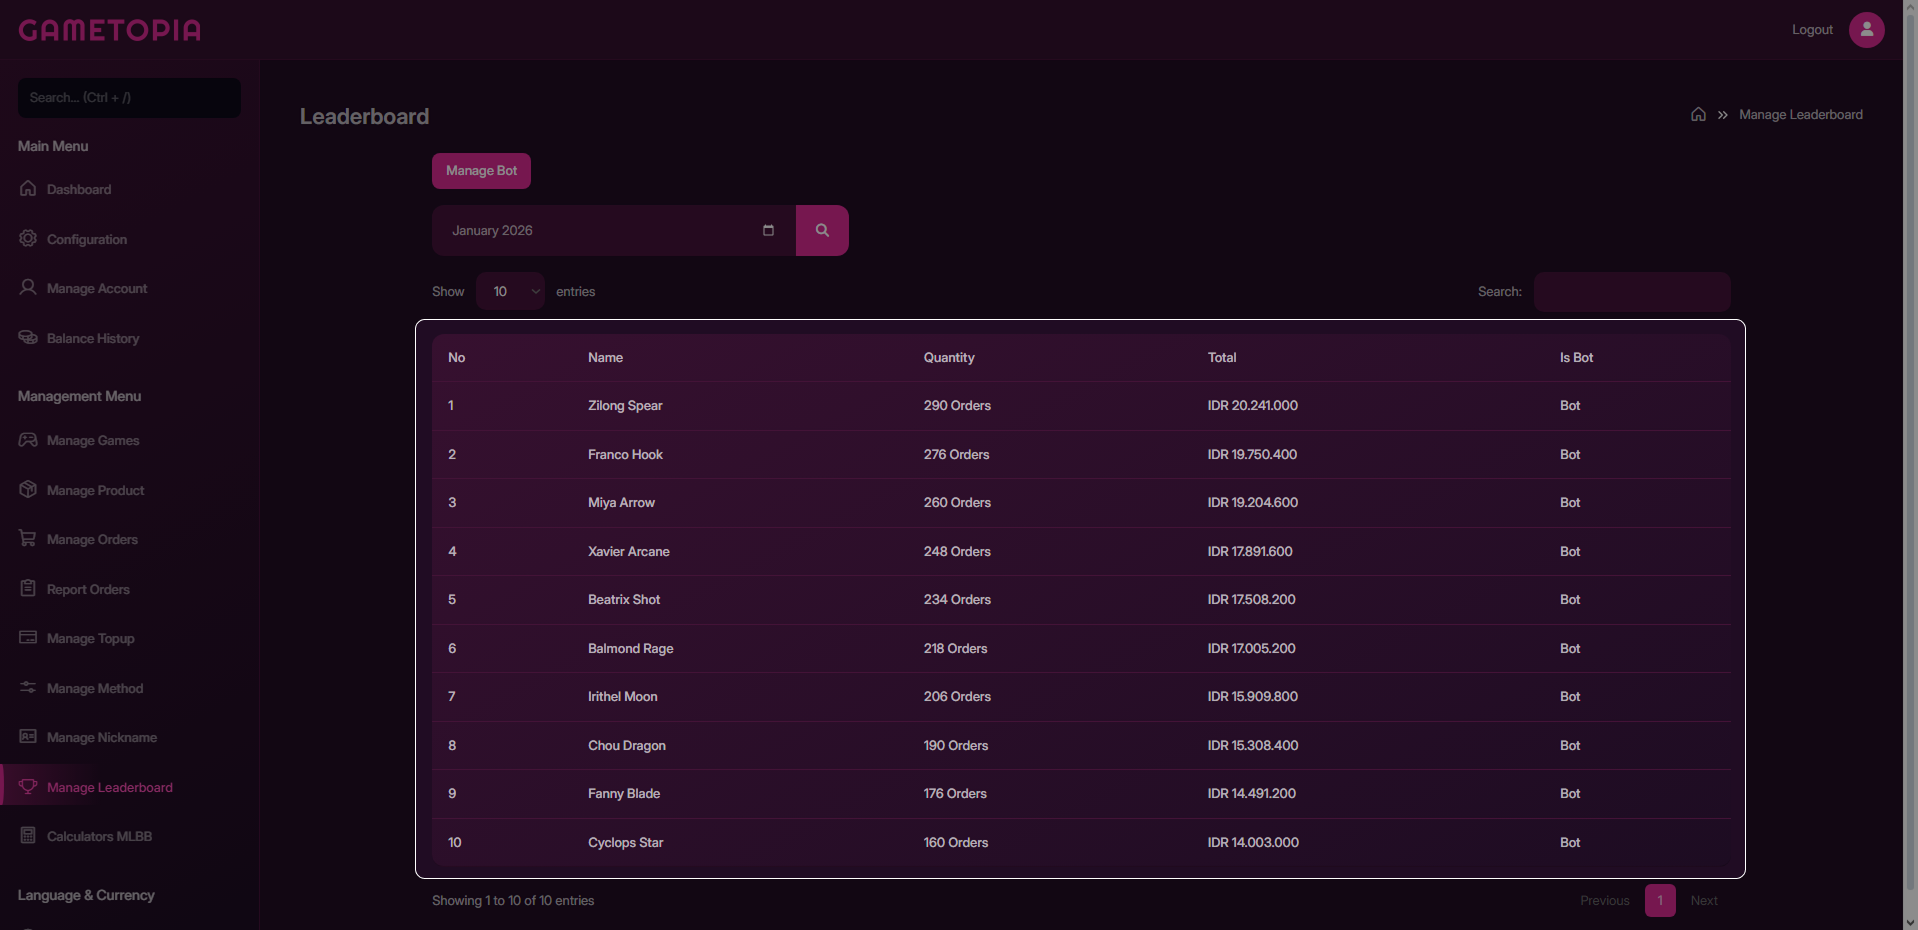Click the Manage Product box icon
The height and width of the screenshot is (930, 1918).
[28, 489]
